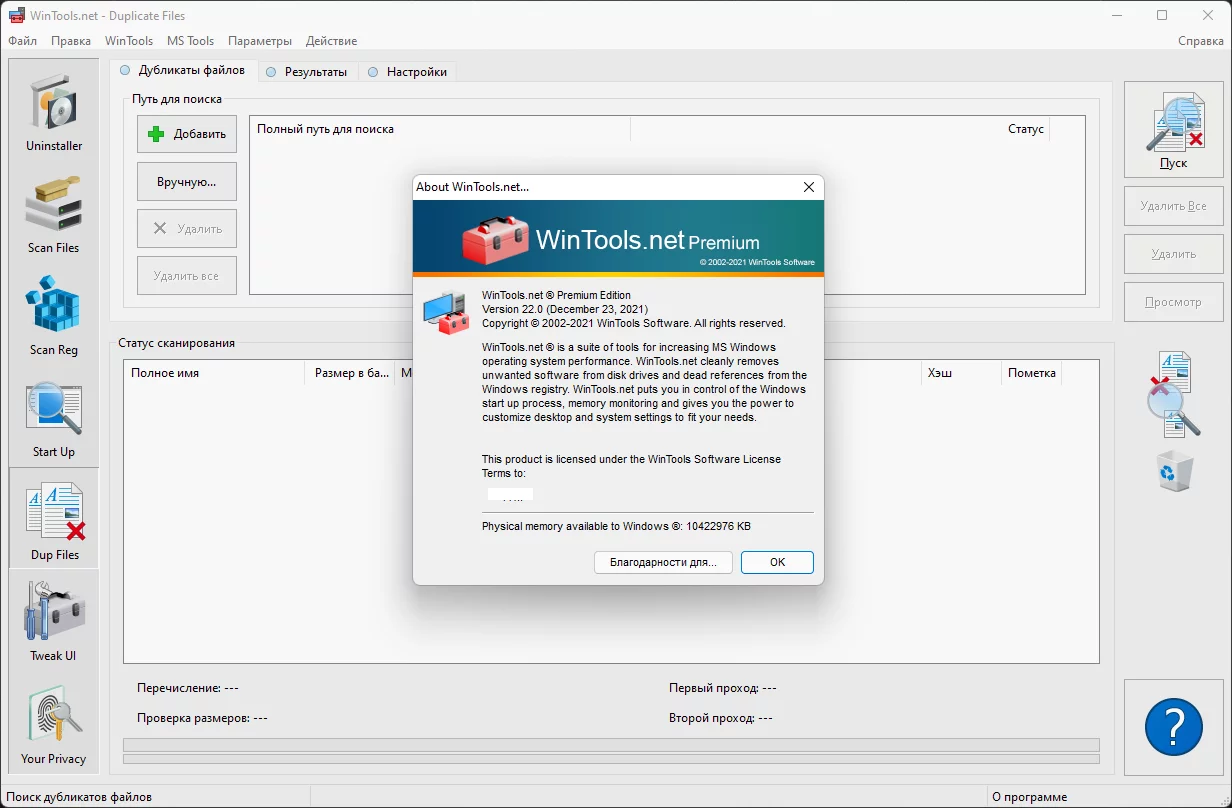
Task: Click the Благодарности для... button
Action: coord(663,562)
